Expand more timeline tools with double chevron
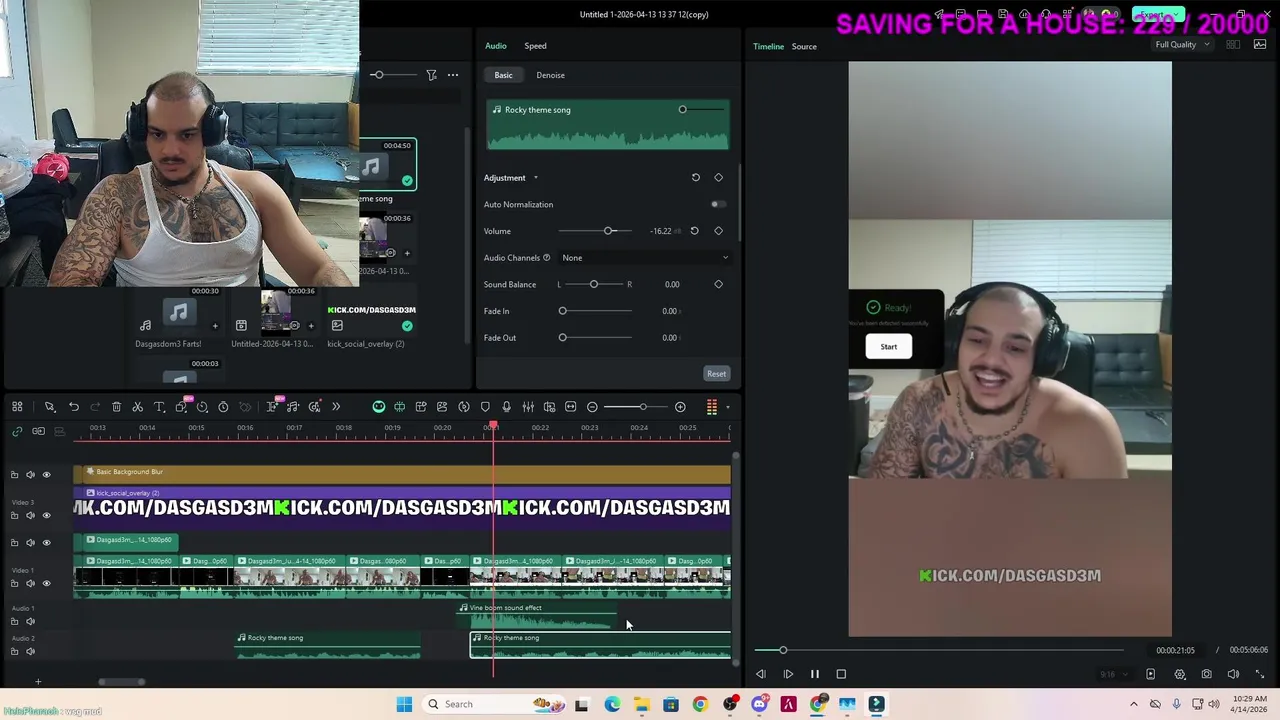Viewport: 1280px width, 720px height. pos(336,407)
